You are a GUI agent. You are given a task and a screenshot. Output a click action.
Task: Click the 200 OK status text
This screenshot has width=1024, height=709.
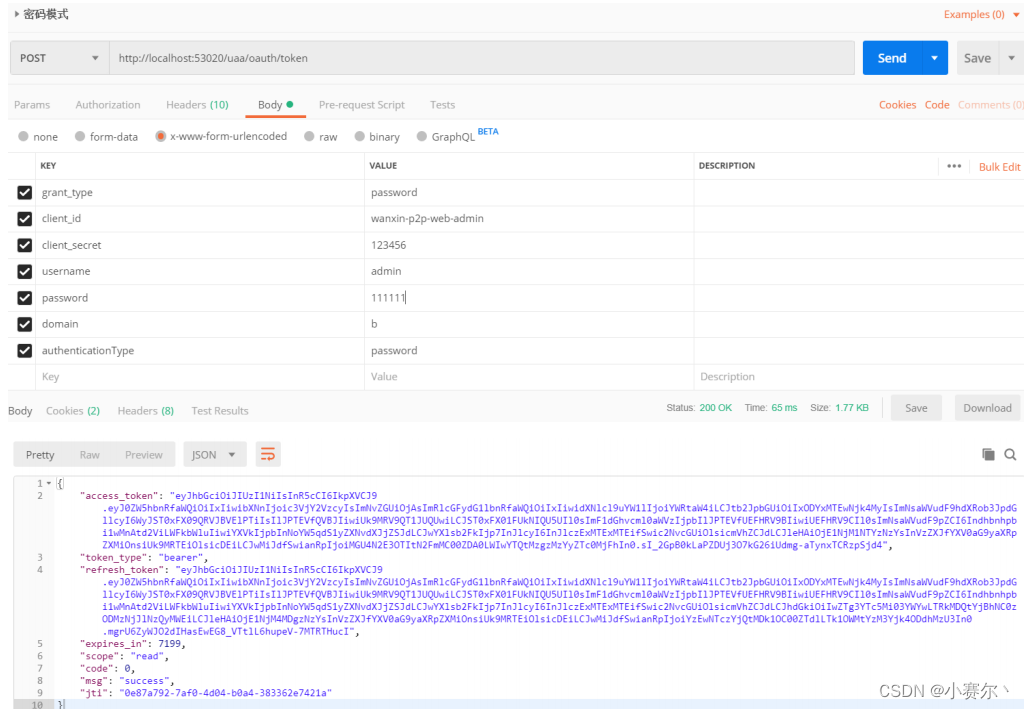click(715, 407)
